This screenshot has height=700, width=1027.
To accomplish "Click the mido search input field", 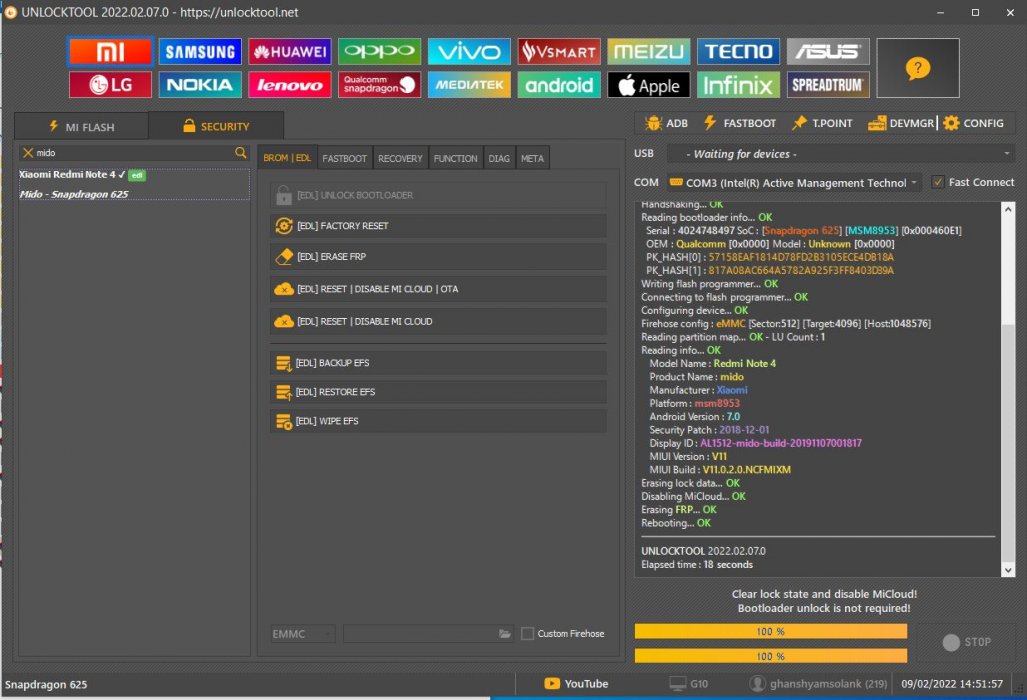I will (x=134, y=153).
